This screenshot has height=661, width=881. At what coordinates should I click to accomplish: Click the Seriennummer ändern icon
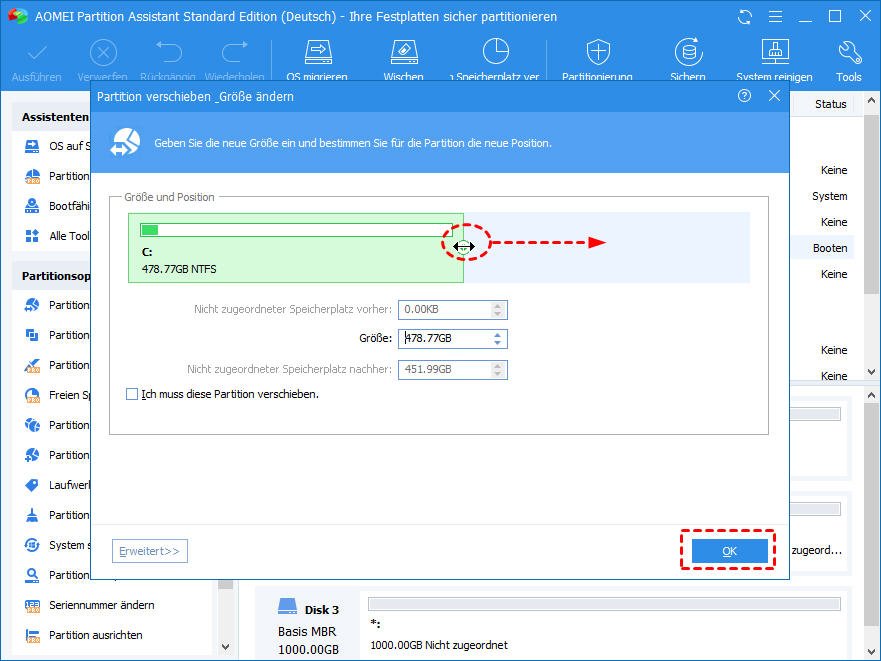pyautogui.click(x=33, y=605)
